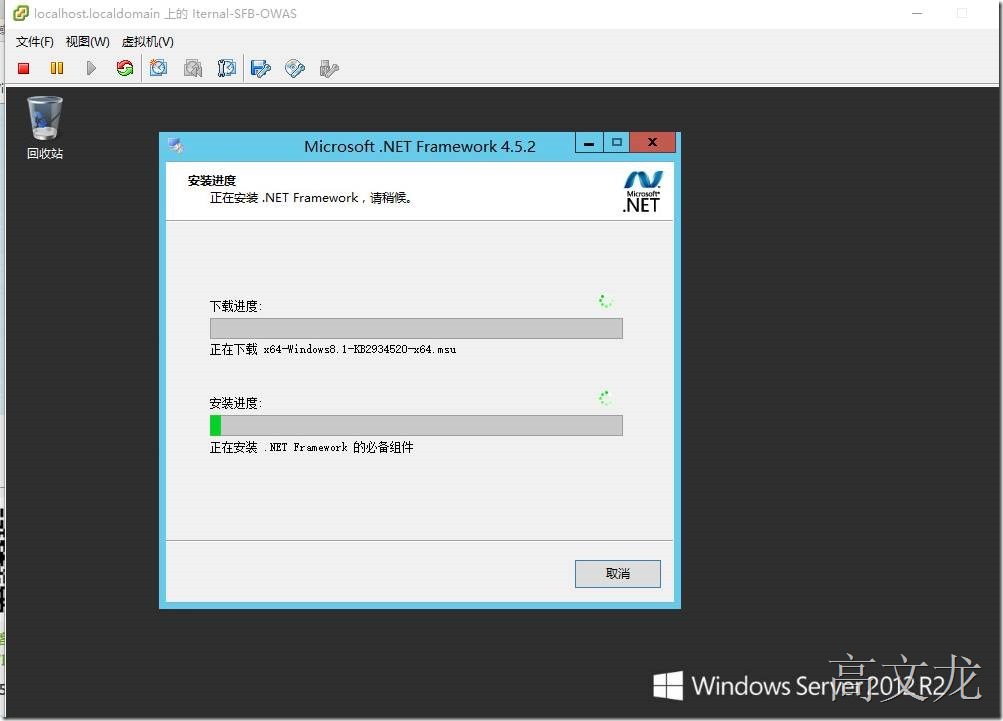The image size is (1003, 721).
Task: Open the 虚拟机(V) menu
Action: 148,42
